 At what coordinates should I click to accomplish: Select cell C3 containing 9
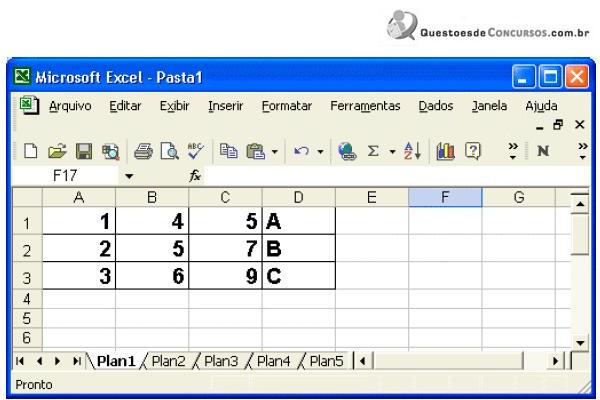225,276
